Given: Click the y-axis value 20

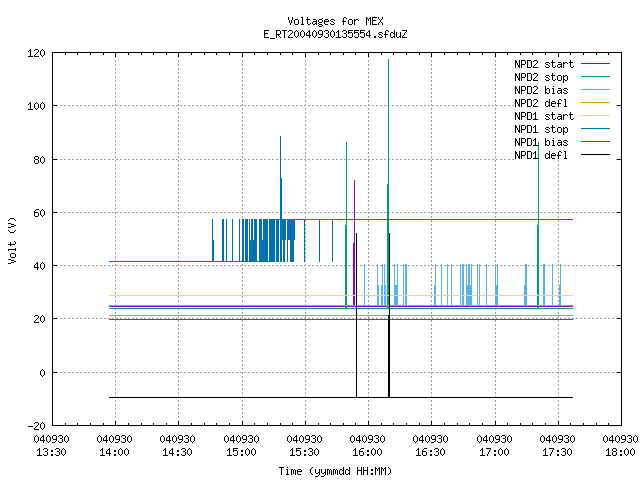Looking at the screenshot, I should (39, 320).
